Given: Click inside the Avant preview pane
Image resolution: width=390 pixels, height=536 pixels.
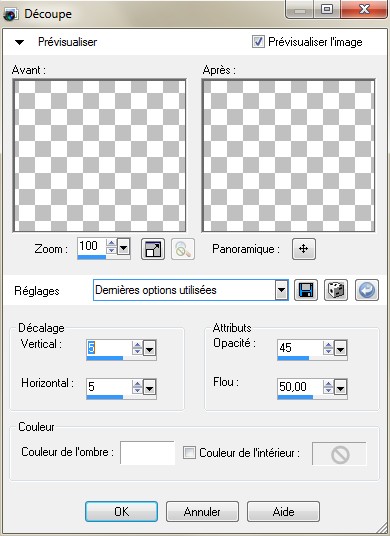Looking at the screenshot, I should (99, 156).
